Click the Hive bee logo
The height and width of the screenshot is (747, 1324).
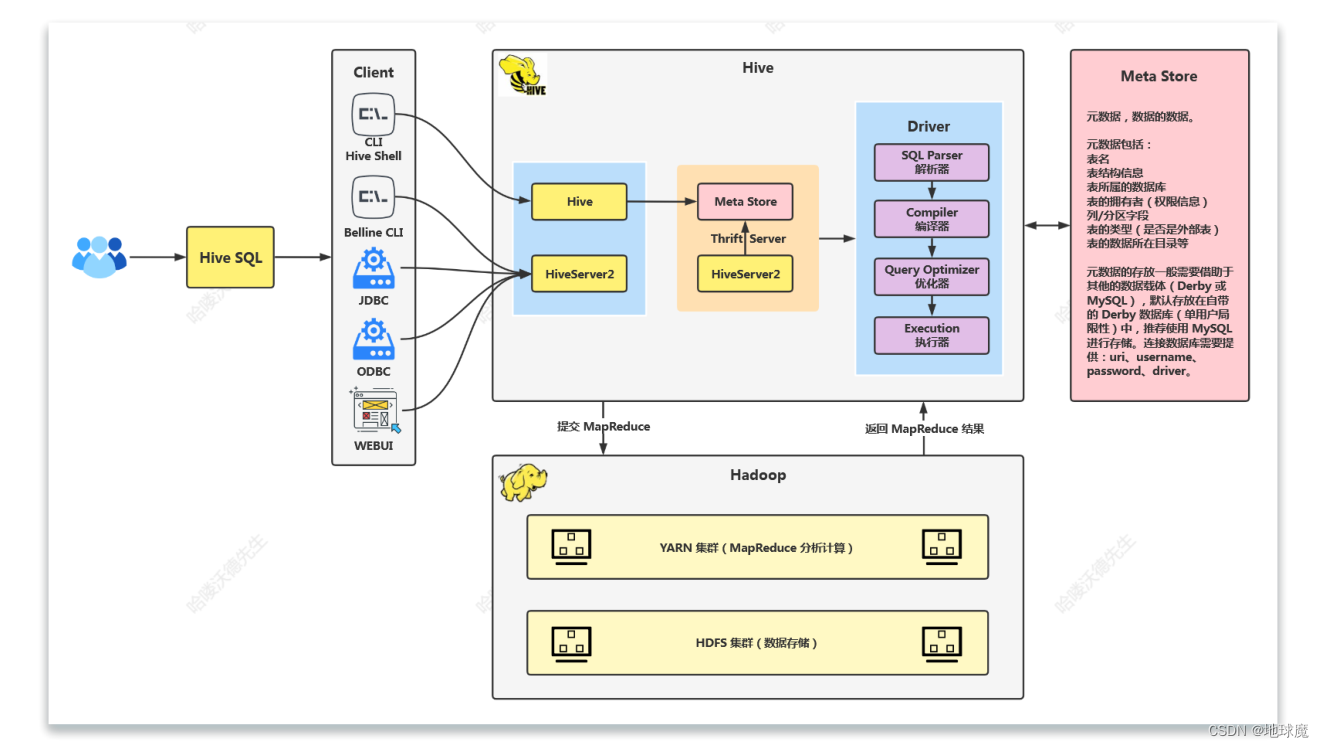coord(522,76)
